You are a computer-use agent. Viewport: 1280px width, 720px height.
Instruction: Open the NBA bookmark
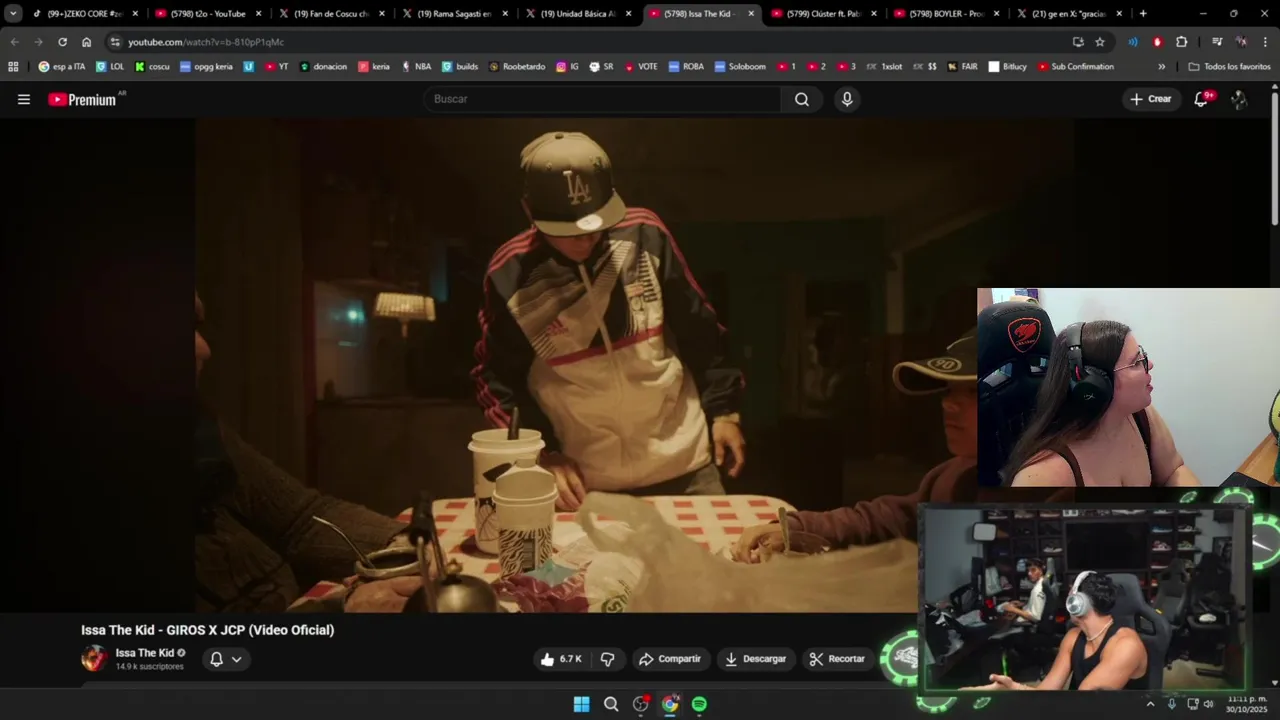pyautogui.click(x=416, y=67)
